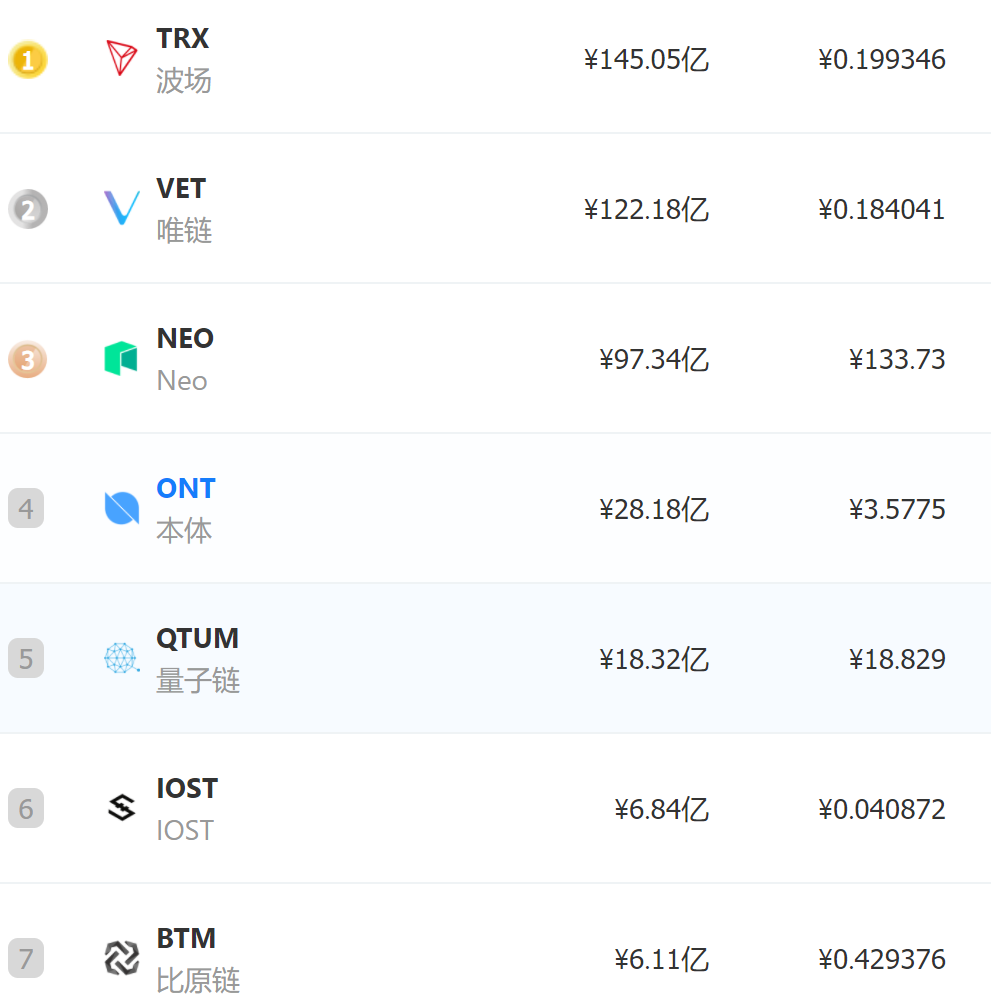Open the blue ONT ticker link
This screenshot has height=1001, width=991.
[186, 488]
